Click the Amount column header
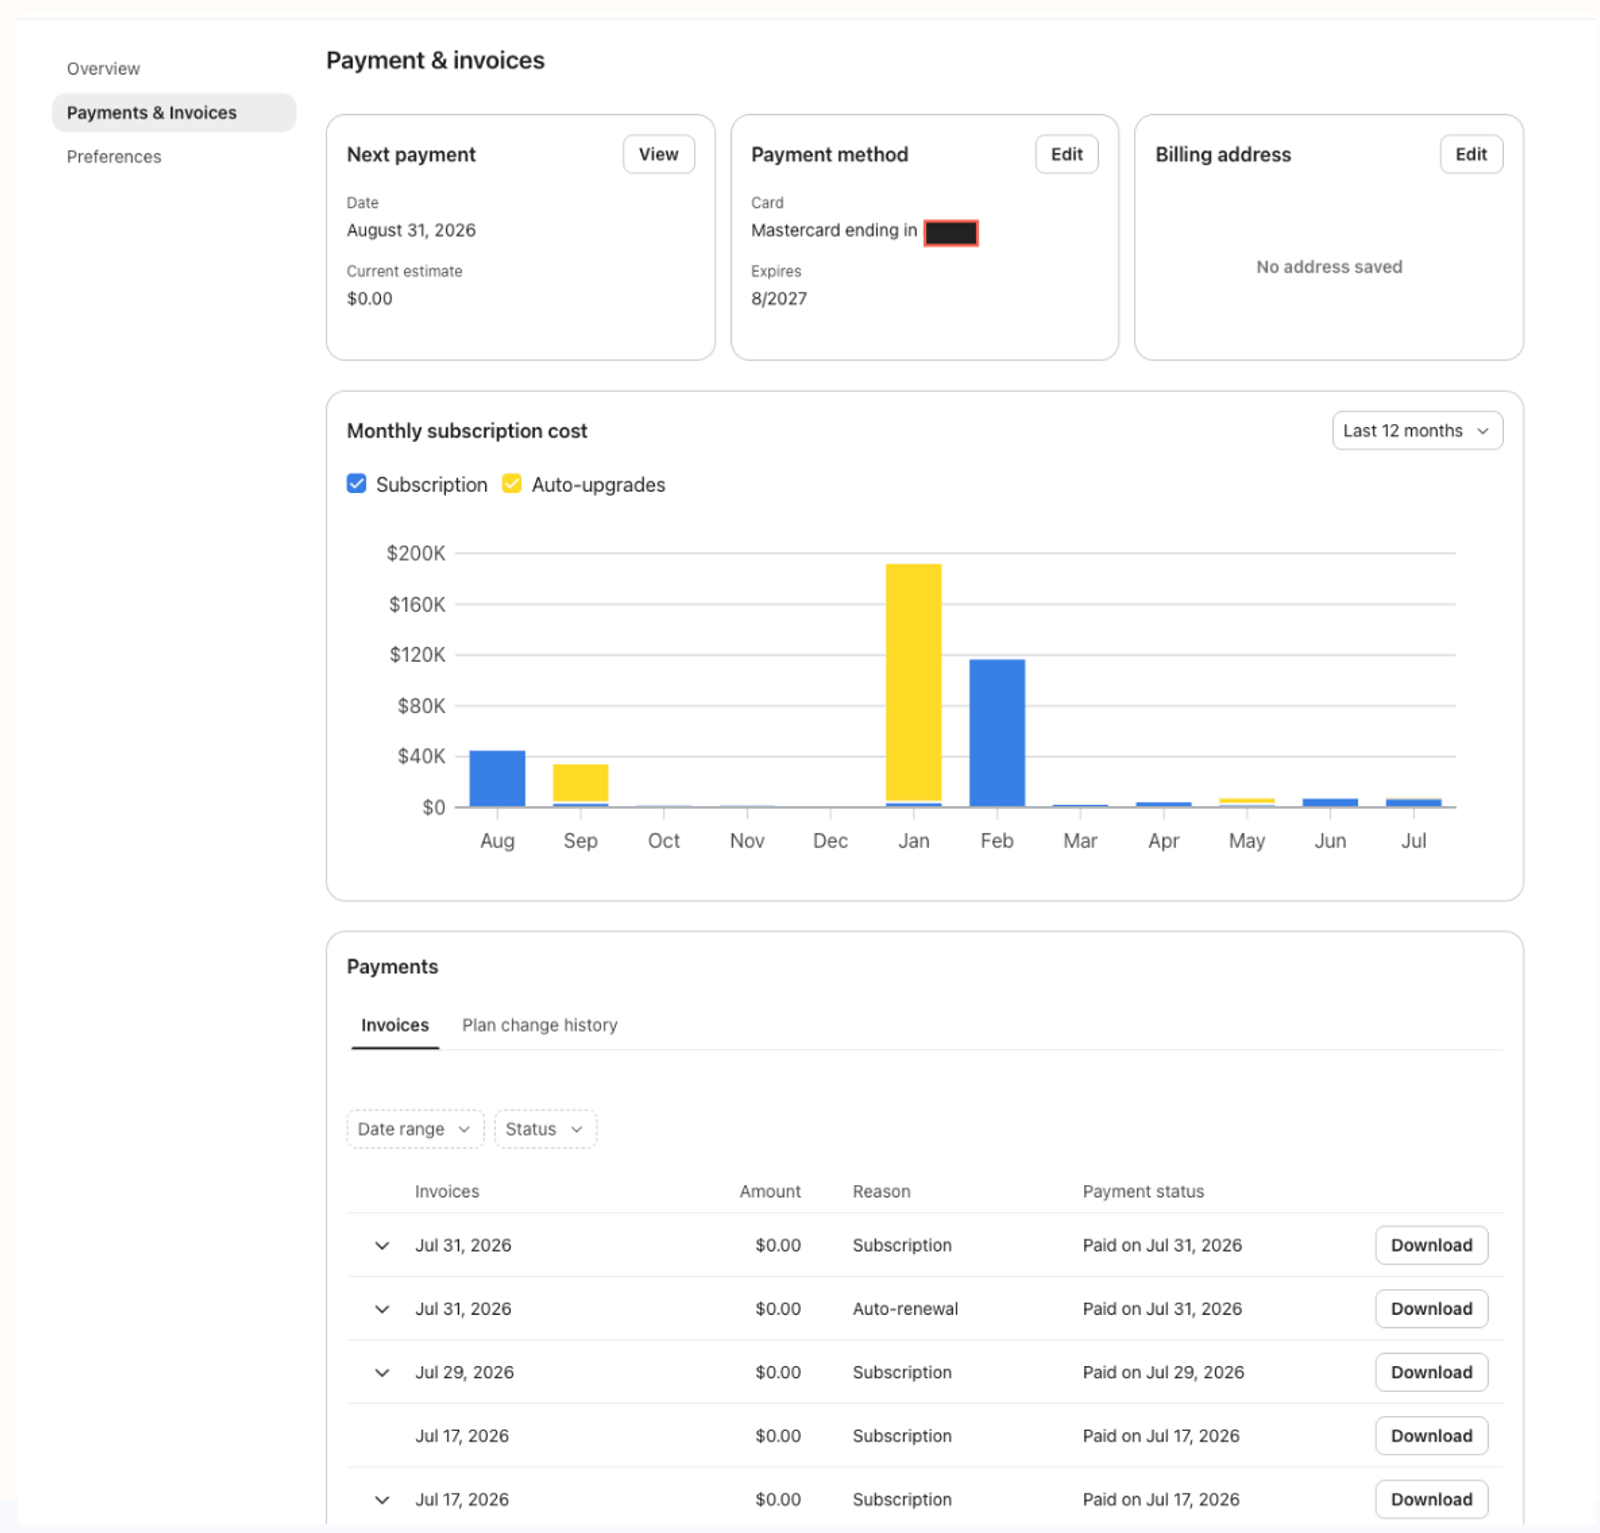The image size is (1600, 1533). (770, 1192)
